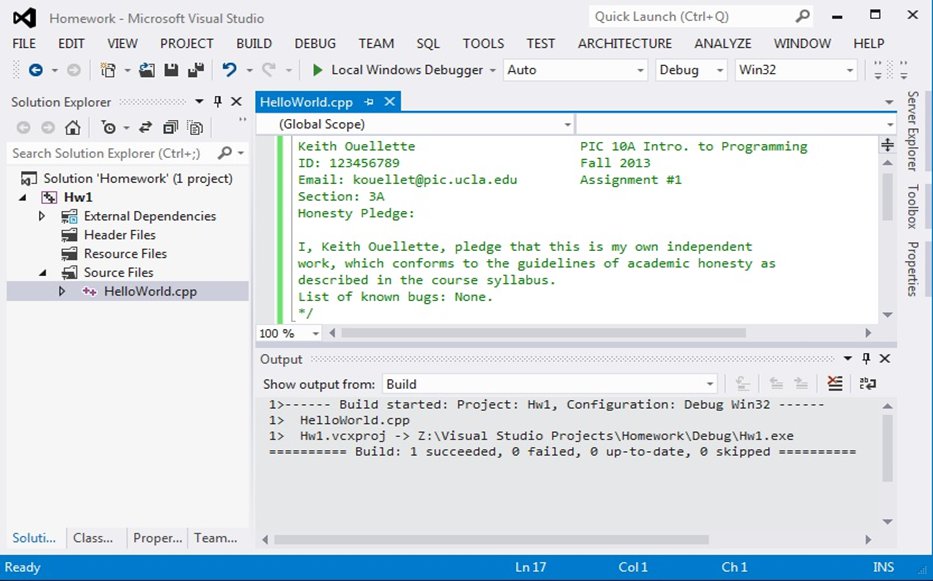Open the TOOLS menu

tap(483, 43)
